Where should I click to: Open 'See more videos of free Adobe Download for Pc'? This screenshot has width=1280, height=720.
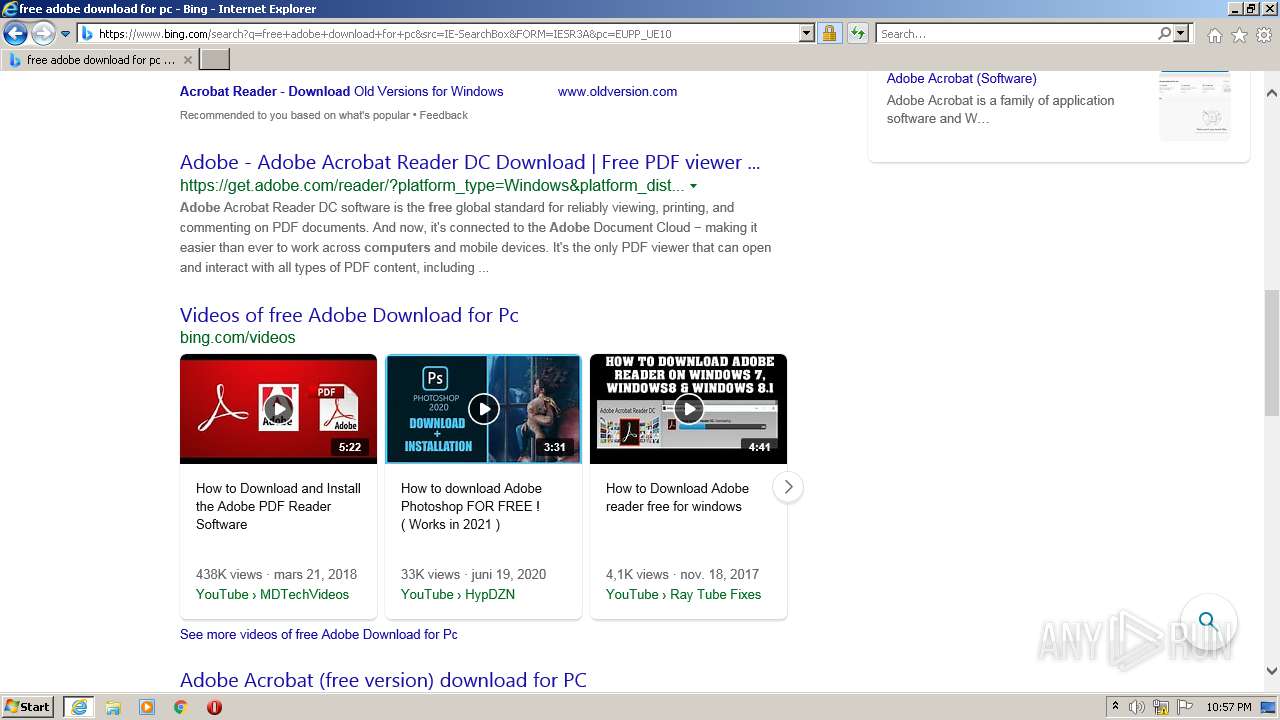(x=319, y=634)
